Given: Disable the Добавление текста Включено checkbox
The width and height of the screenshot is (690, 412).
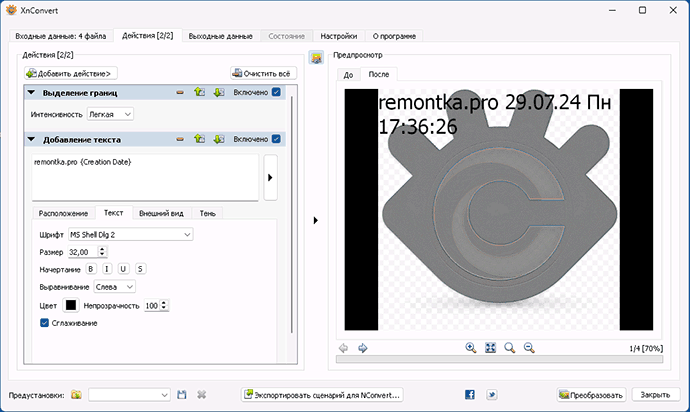Looking at the screenshot, I should 276,139.
